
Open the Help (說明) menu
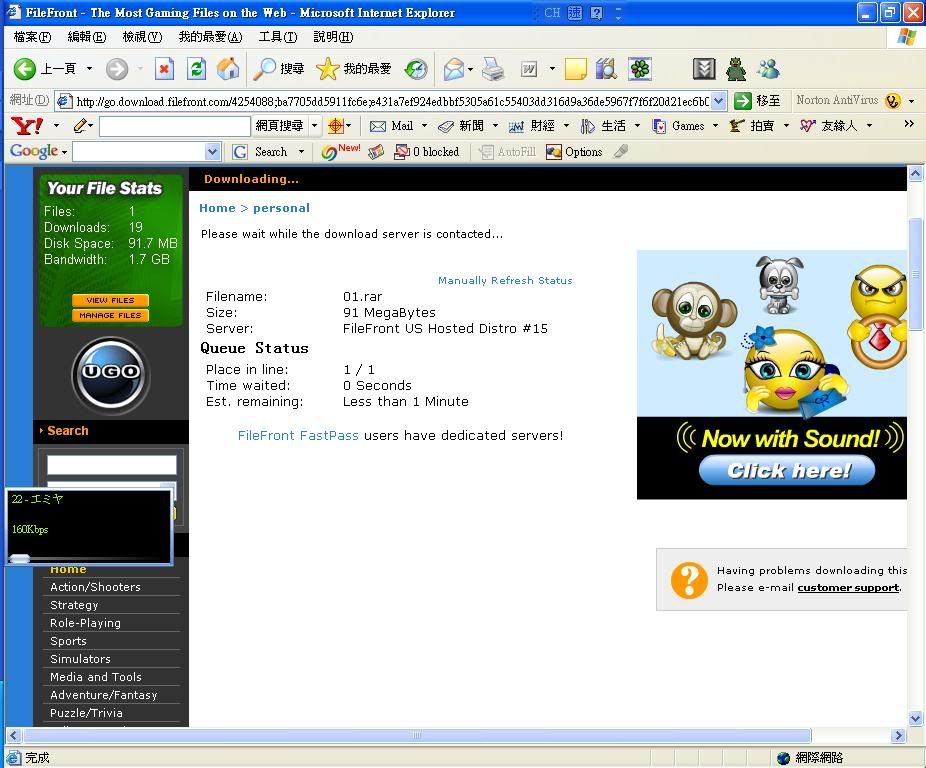[x=333, y=37]
